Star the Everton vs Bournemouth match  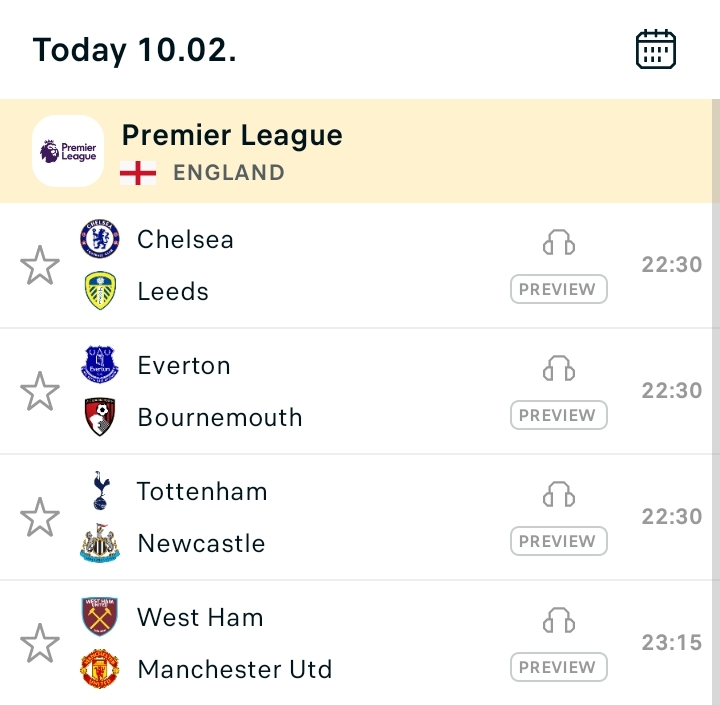point(40,392)
